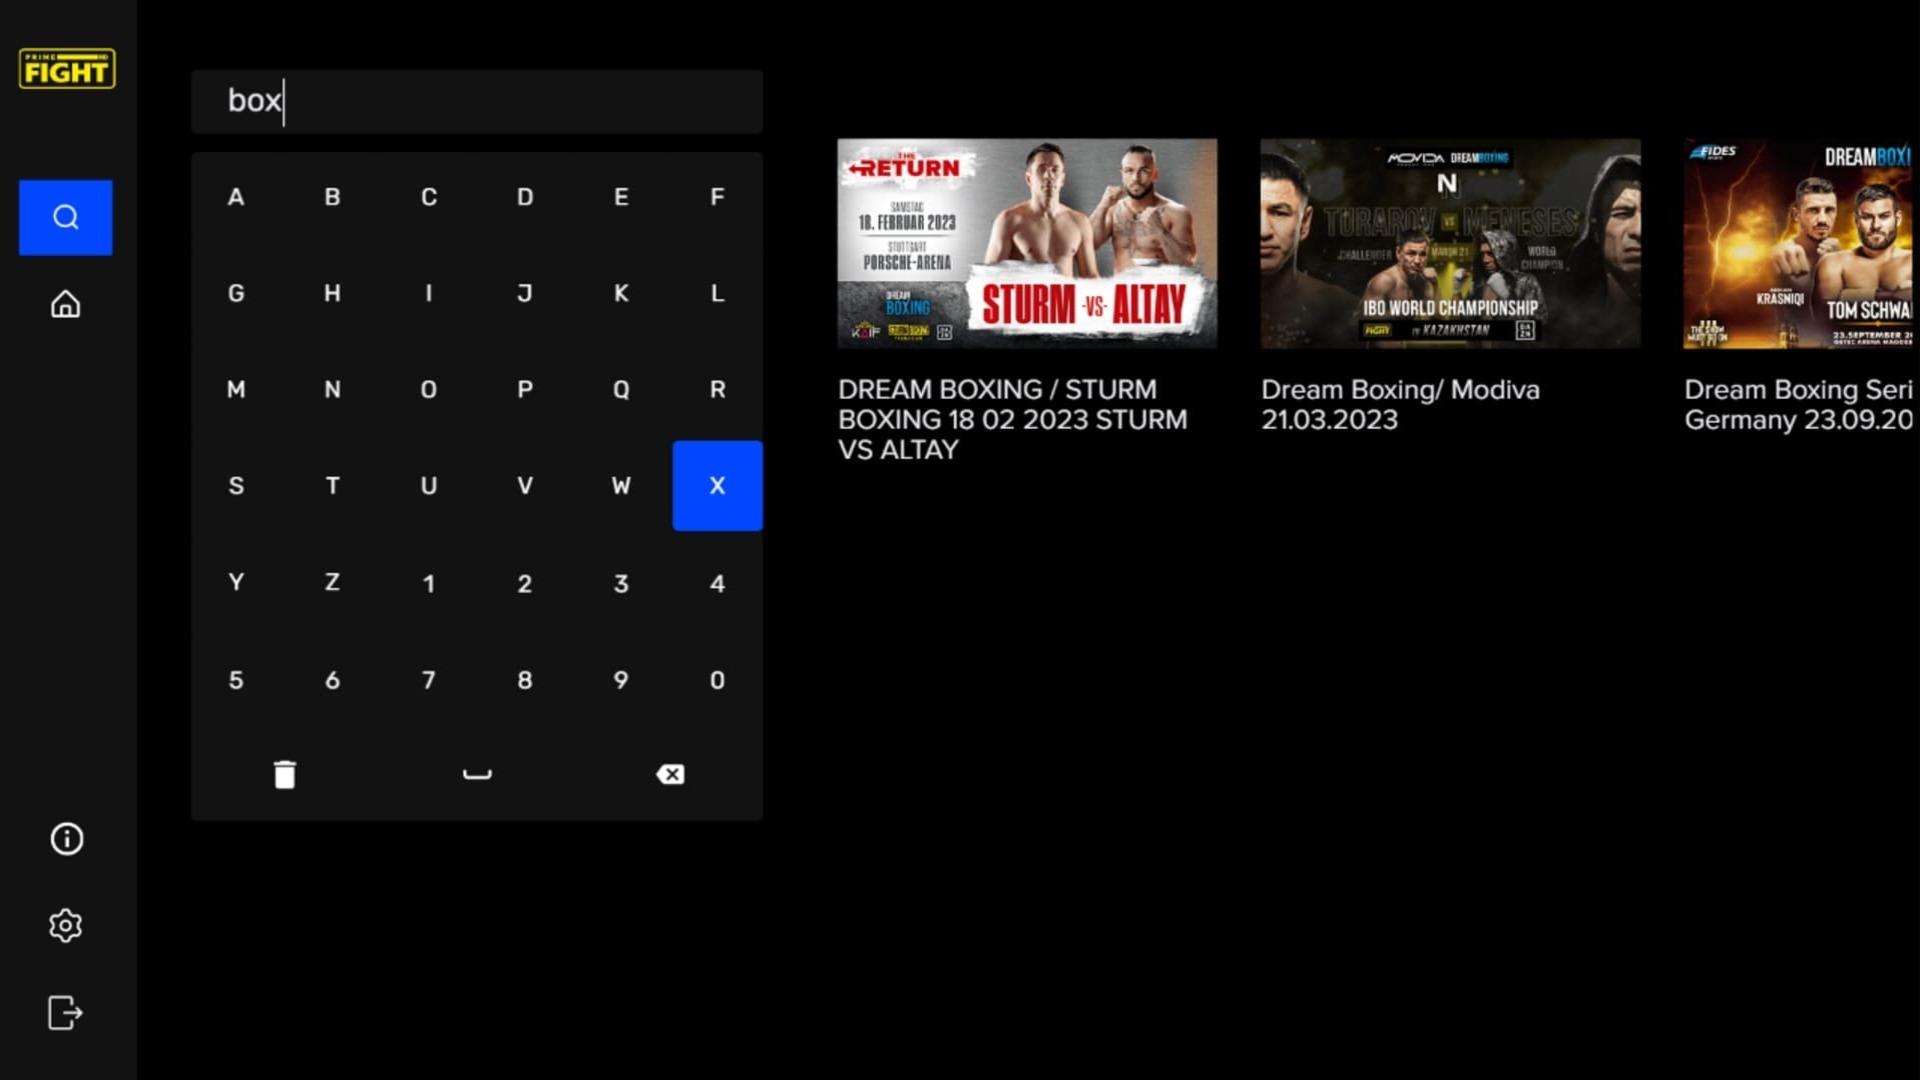Open Sturm vs Altay thumbnail
Viewport: 1920px width, 1080px height.
(x=1027, y=243)
